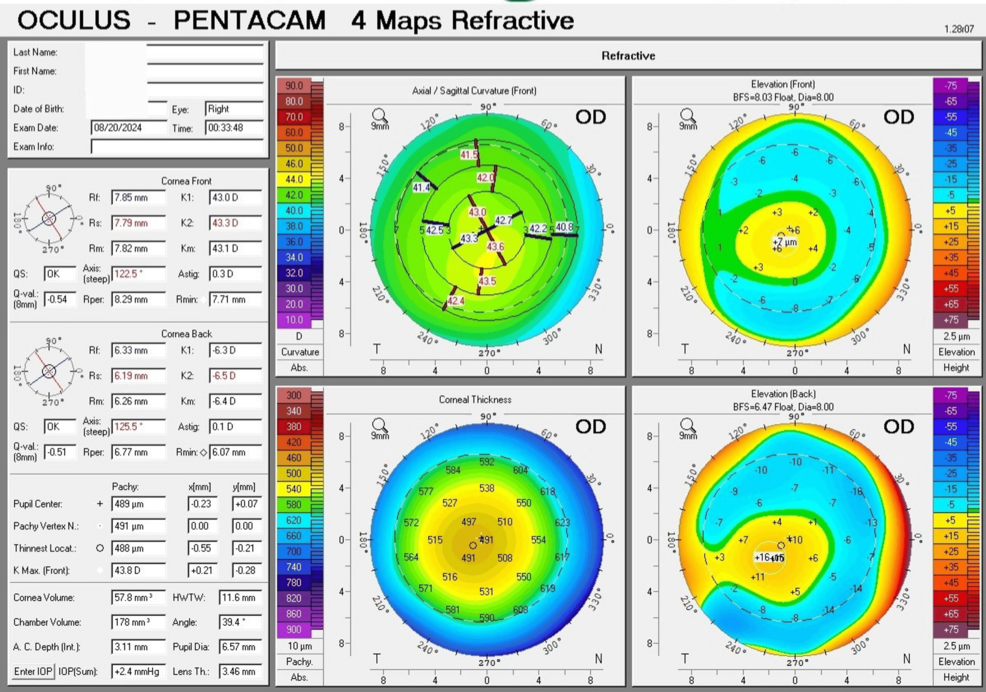Click the Thinnest Locat. circle marker symbol
The width and height of the screenshot is (986, 692).
click(x=100, y=548)
